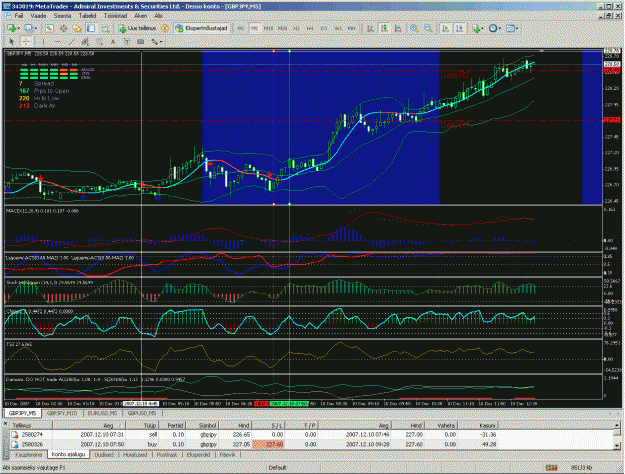
Task: Click the periodicity clock icon
Action: [x=493, y=28]
